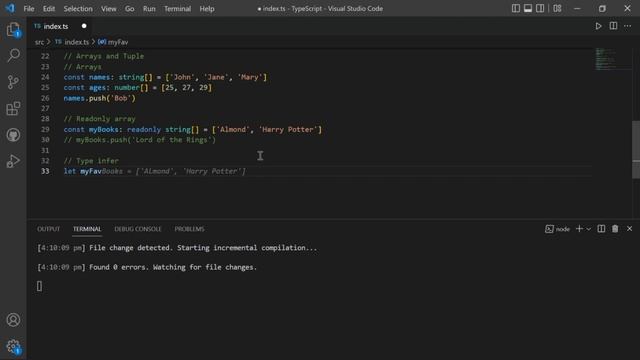This screenshot has height=360, width=640.
Task: Open the Extensions view
Action: (x=13, y=109)
